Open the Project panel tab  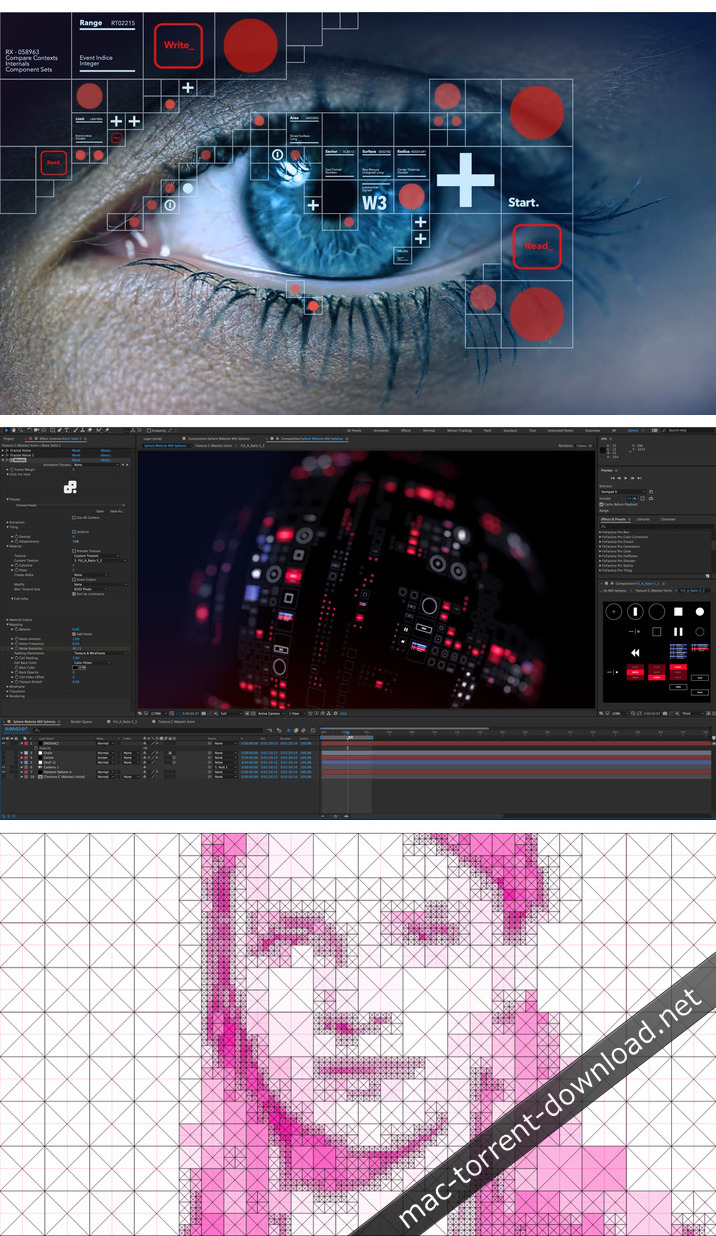(x=9, y=438)
